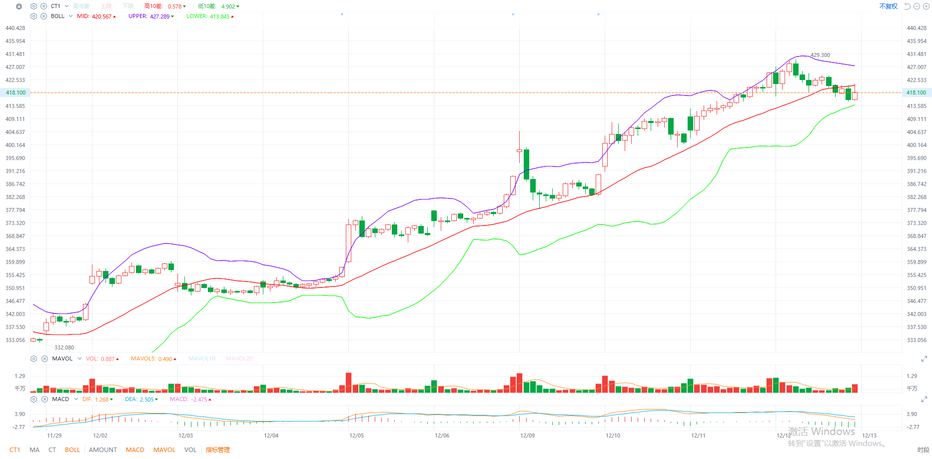
Task: Toggle the MAVOL5 line visibility
Action: (153, 359)
